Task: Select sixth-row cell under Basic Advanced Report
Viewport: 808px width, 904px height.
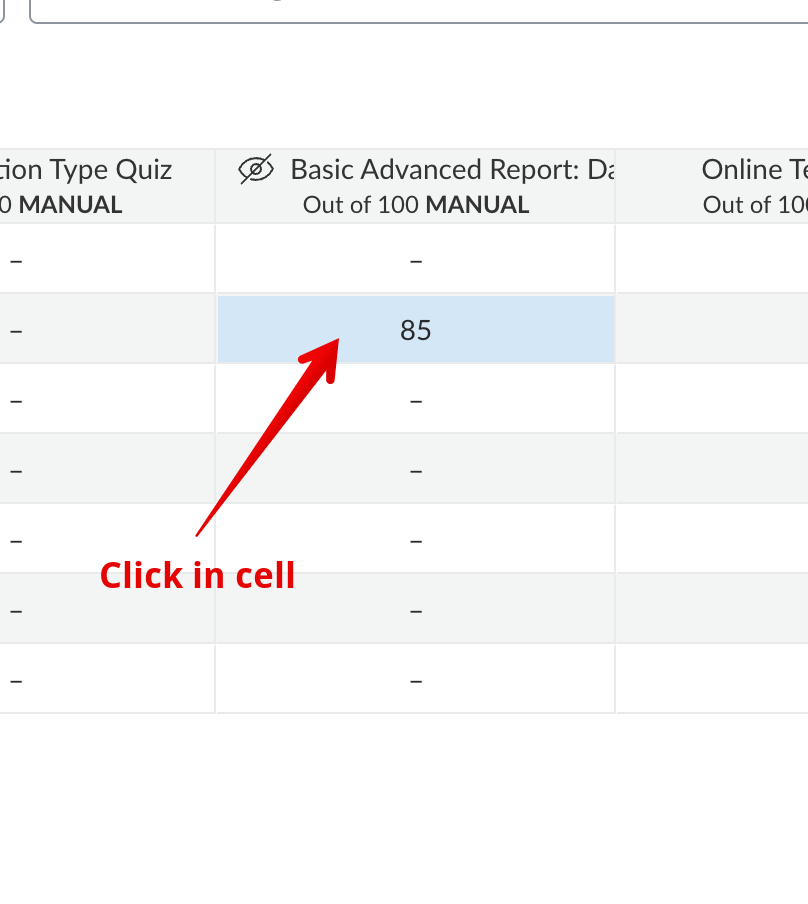Action: tap(416, 610)
